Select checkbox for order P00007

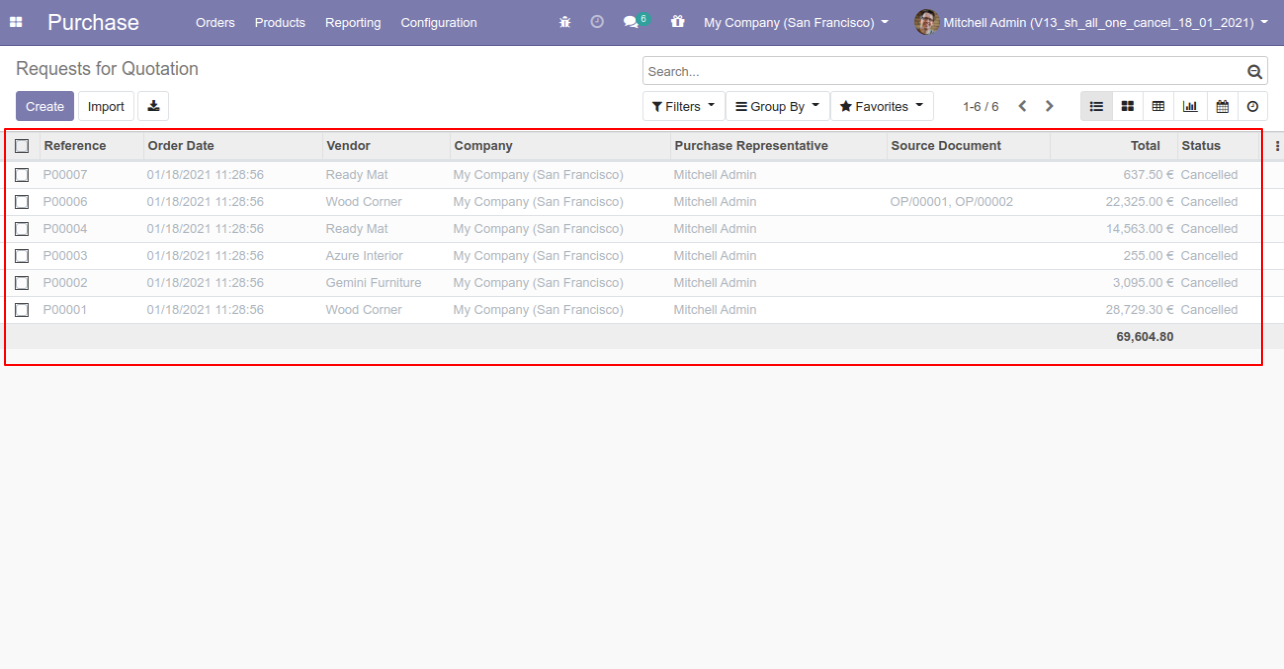[22, 175]
